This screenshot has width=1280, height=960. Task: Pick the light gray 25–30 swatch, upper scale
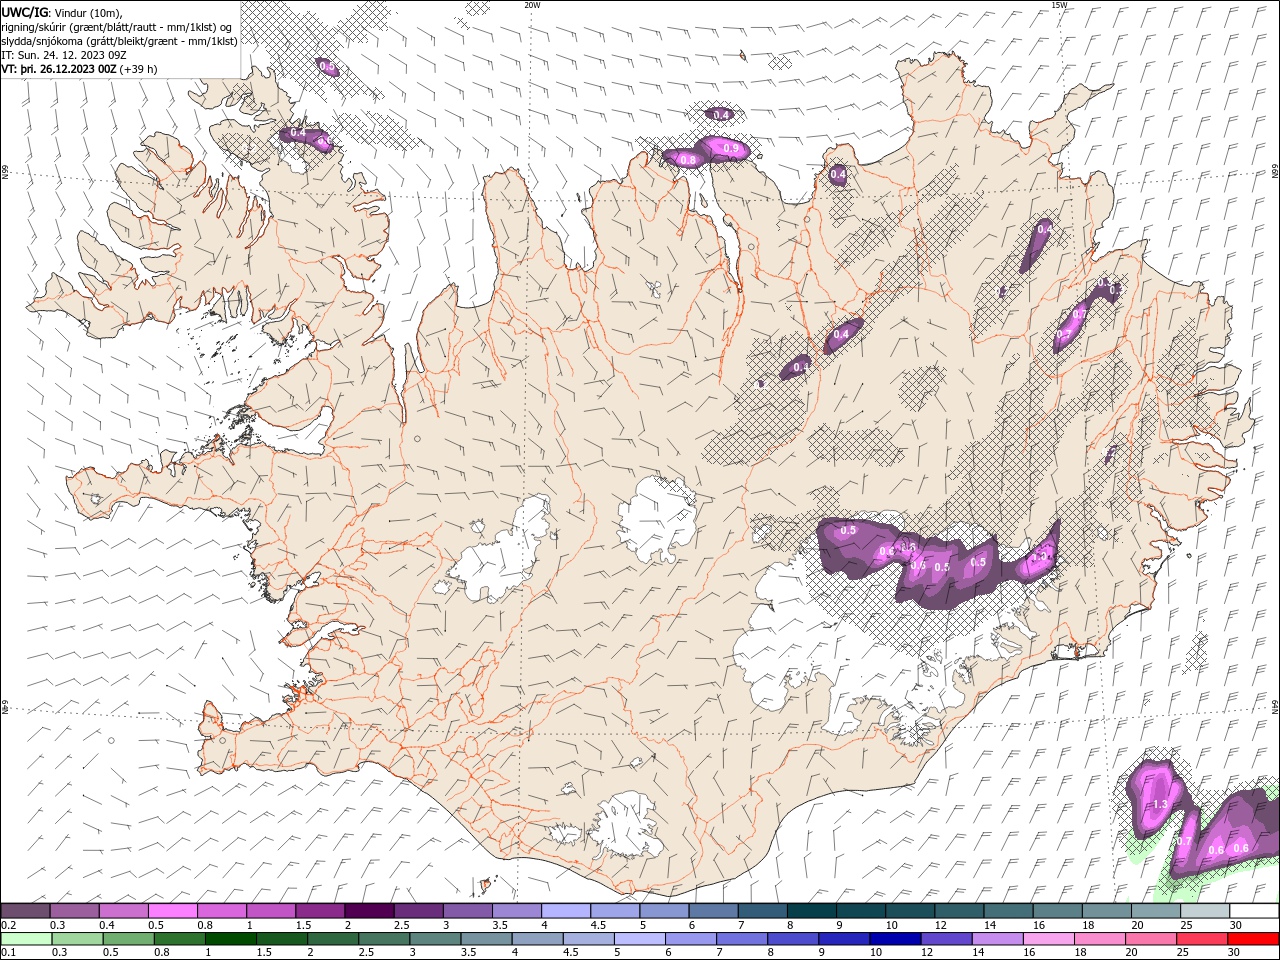(1204, 911)
